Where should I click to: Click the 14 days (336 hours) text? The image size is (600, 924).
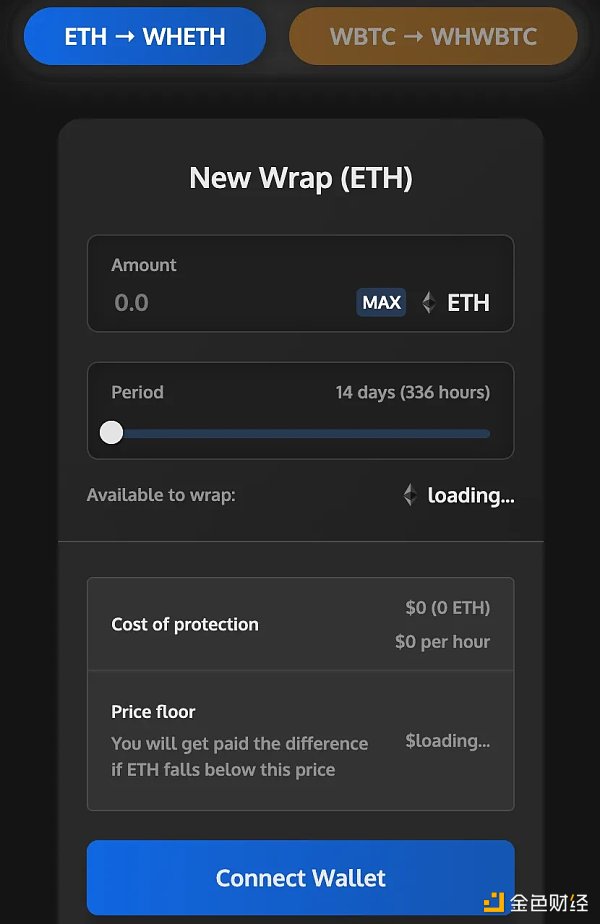click(412, 392)
